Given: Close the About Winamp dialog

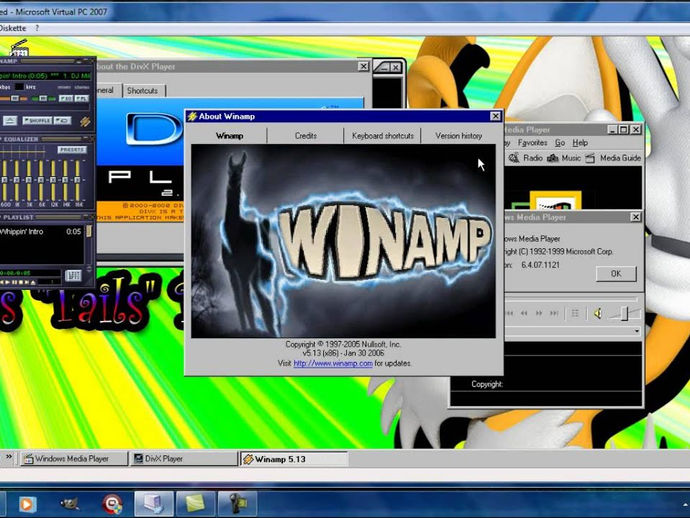Looking at the screenshot, I should 495,116.
